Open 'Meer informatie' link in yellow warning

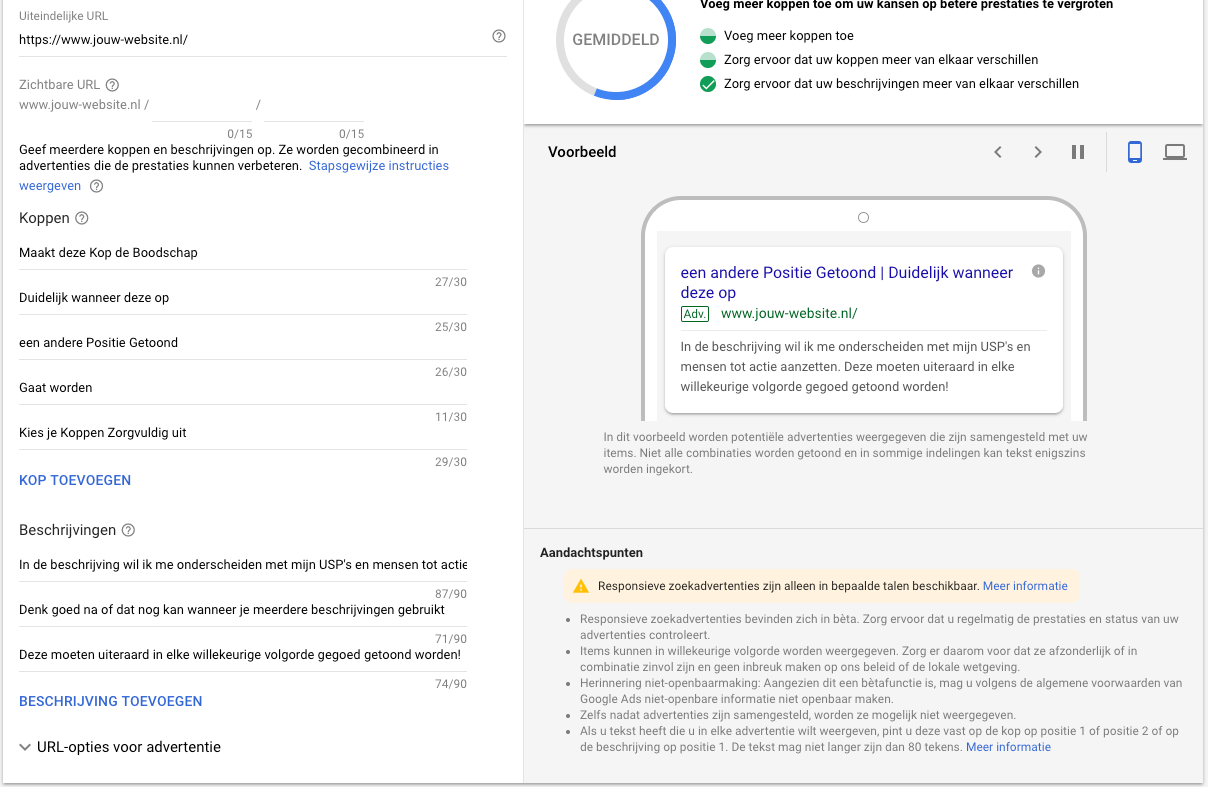tap(1025, 586)
